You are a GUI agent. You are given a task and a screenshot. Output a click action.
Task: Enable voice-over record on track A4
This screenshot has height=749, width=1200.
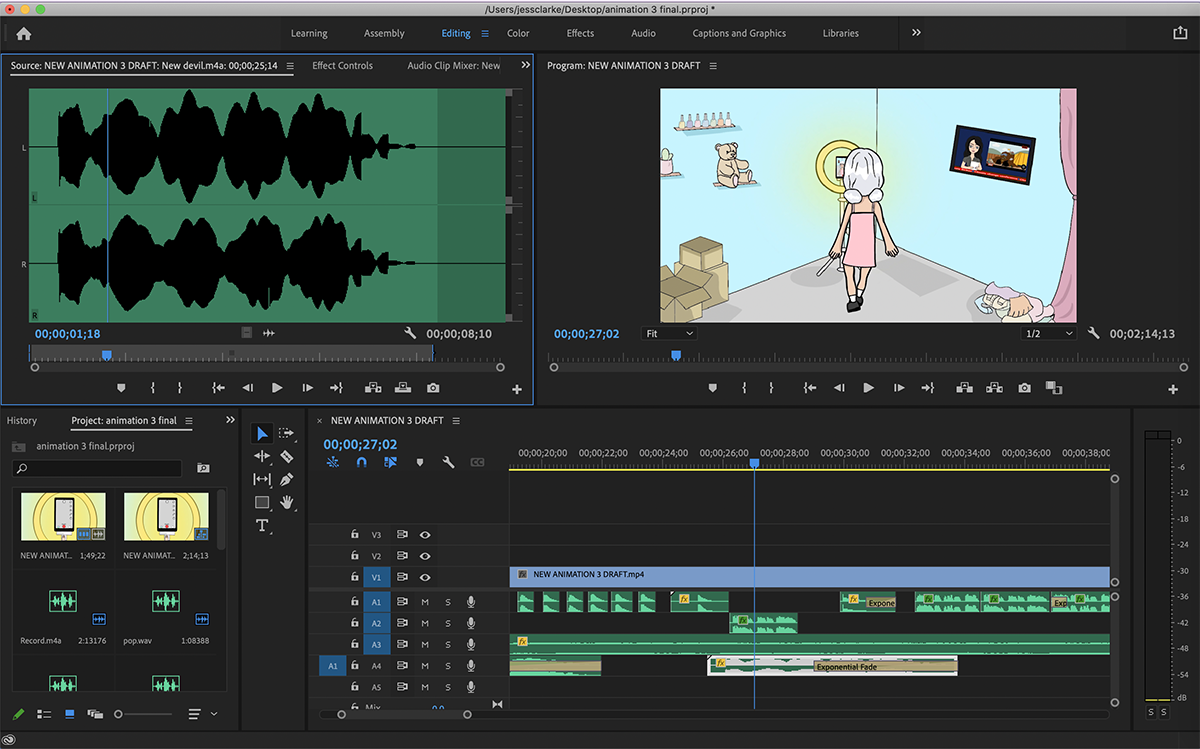471,666
